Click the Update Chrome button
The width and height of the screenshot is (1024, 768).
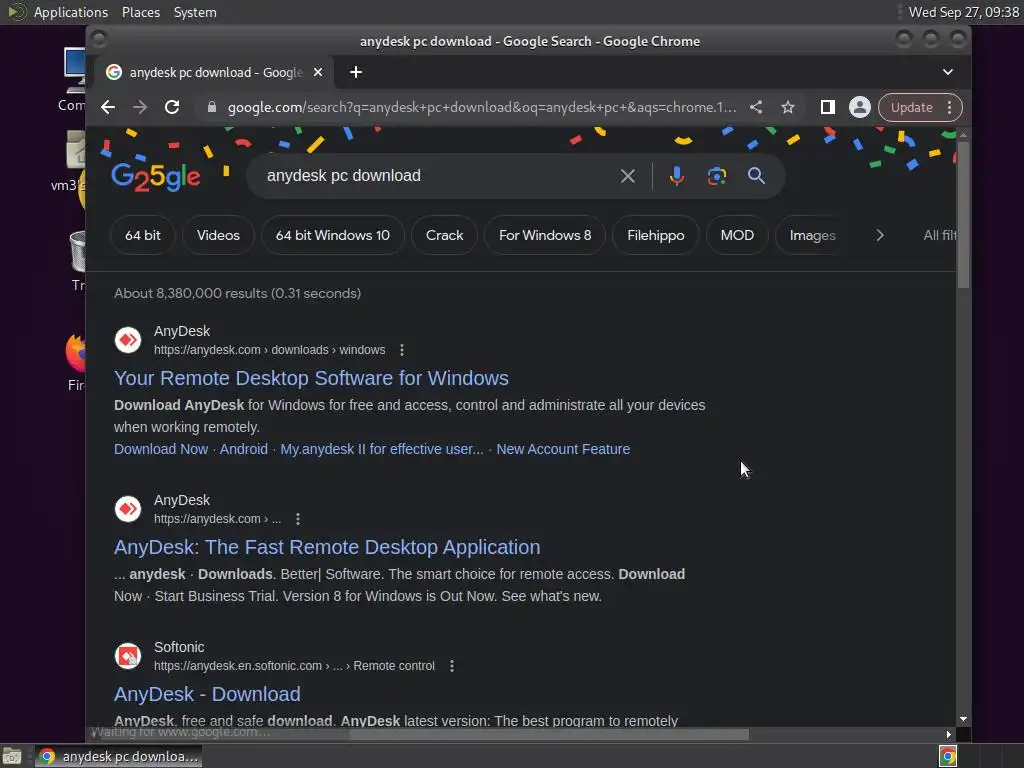point(912,107)
